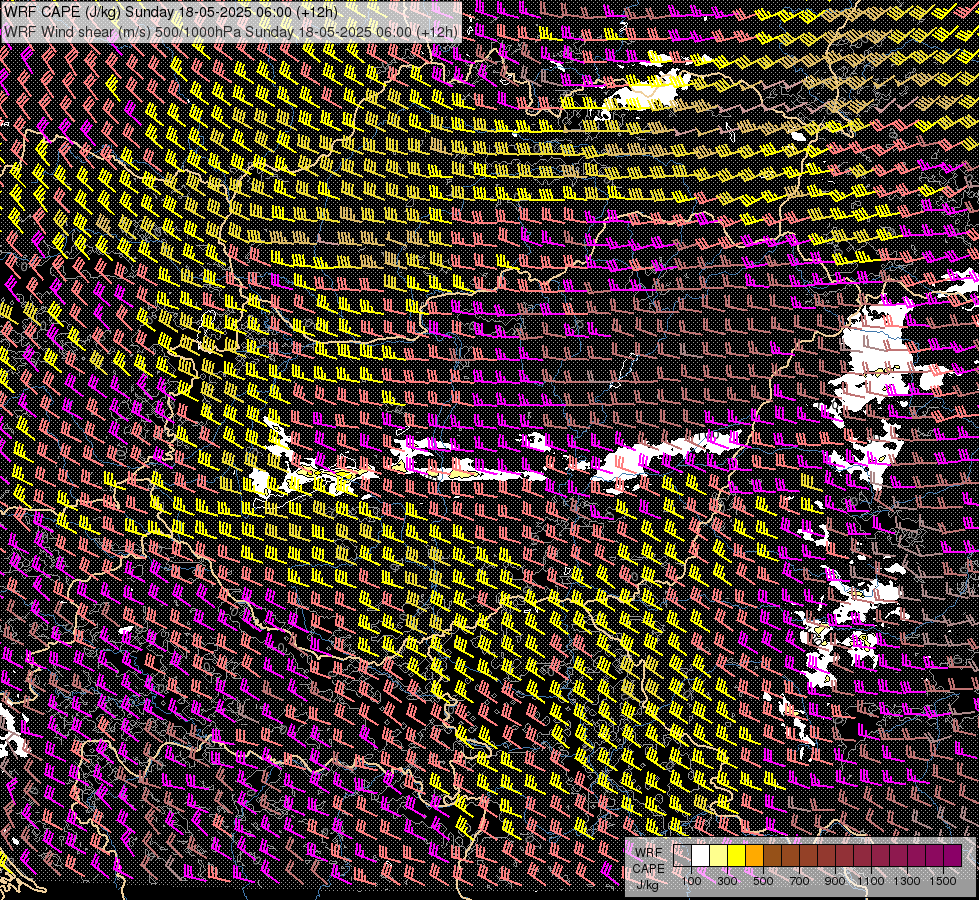This screenshot has height=900, width=979.
Task: Click the transparent first legend swatch below 100
Action: pyautogui.click(x=682, y=856)
